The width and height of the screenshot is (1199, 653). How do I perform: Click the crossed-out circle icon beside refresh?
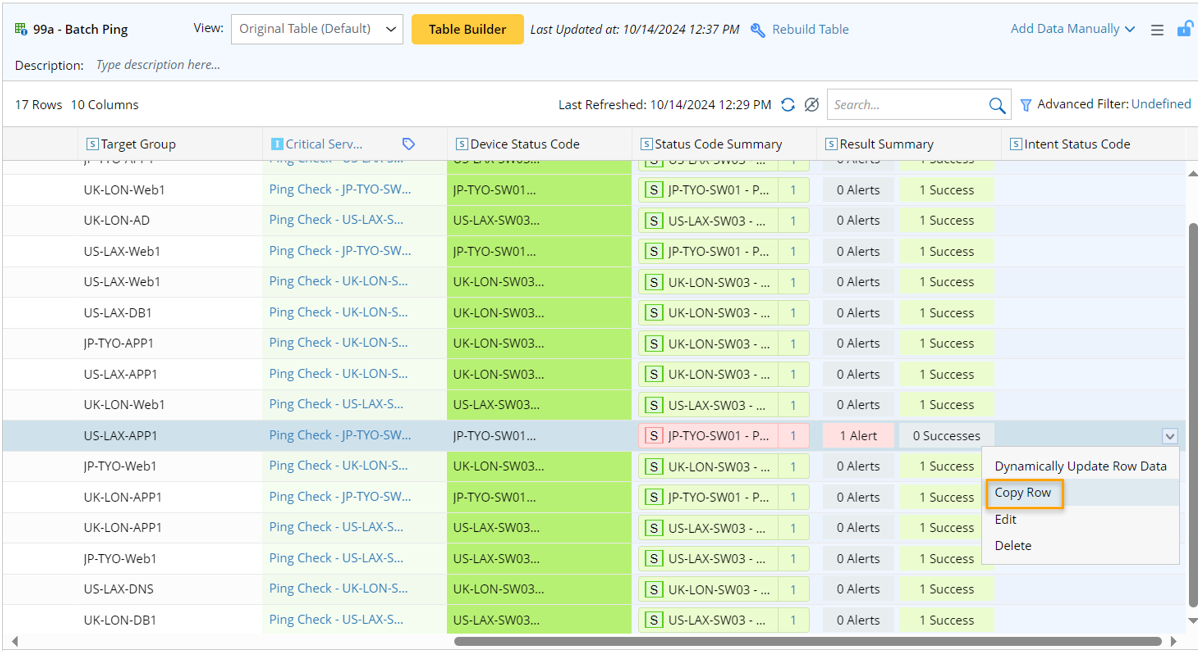pyautogui.click(x=812, y=105)
